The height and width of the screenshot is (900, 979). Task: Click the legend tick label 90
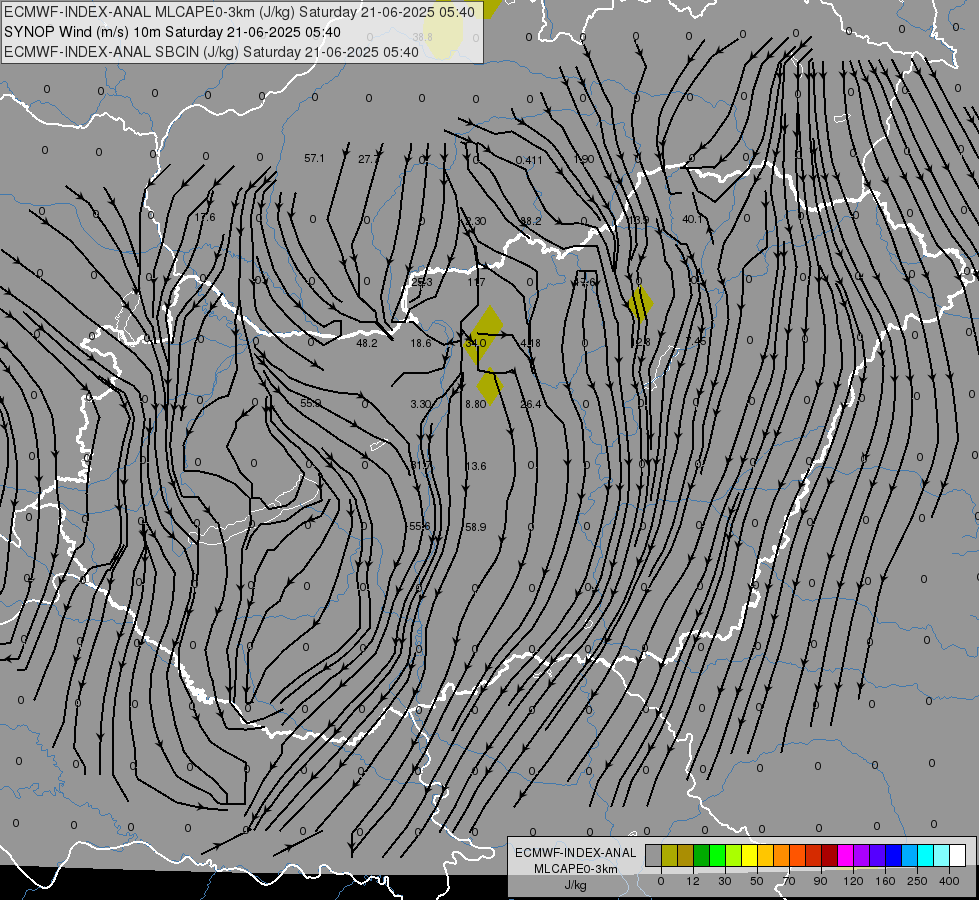coord(820,881)
